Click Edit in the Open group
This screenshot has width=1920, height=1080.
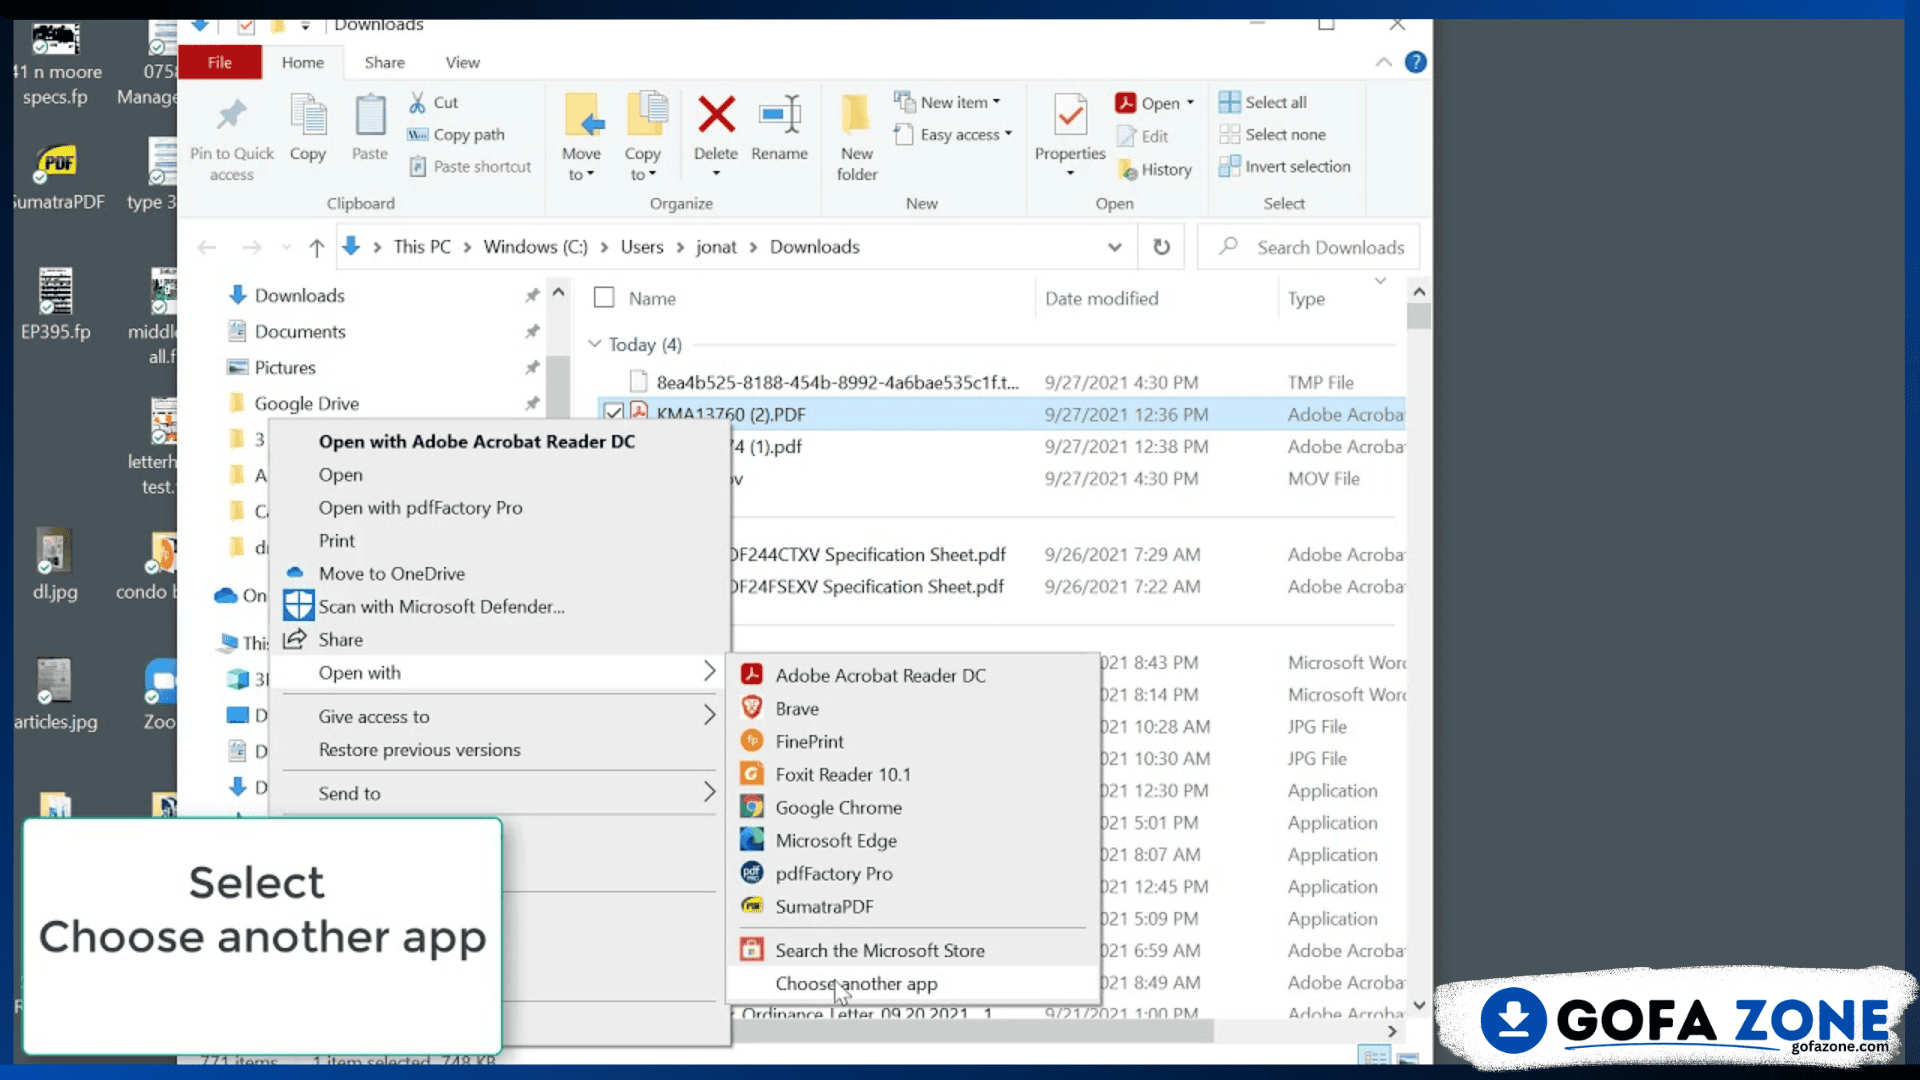coord(1143,136)
